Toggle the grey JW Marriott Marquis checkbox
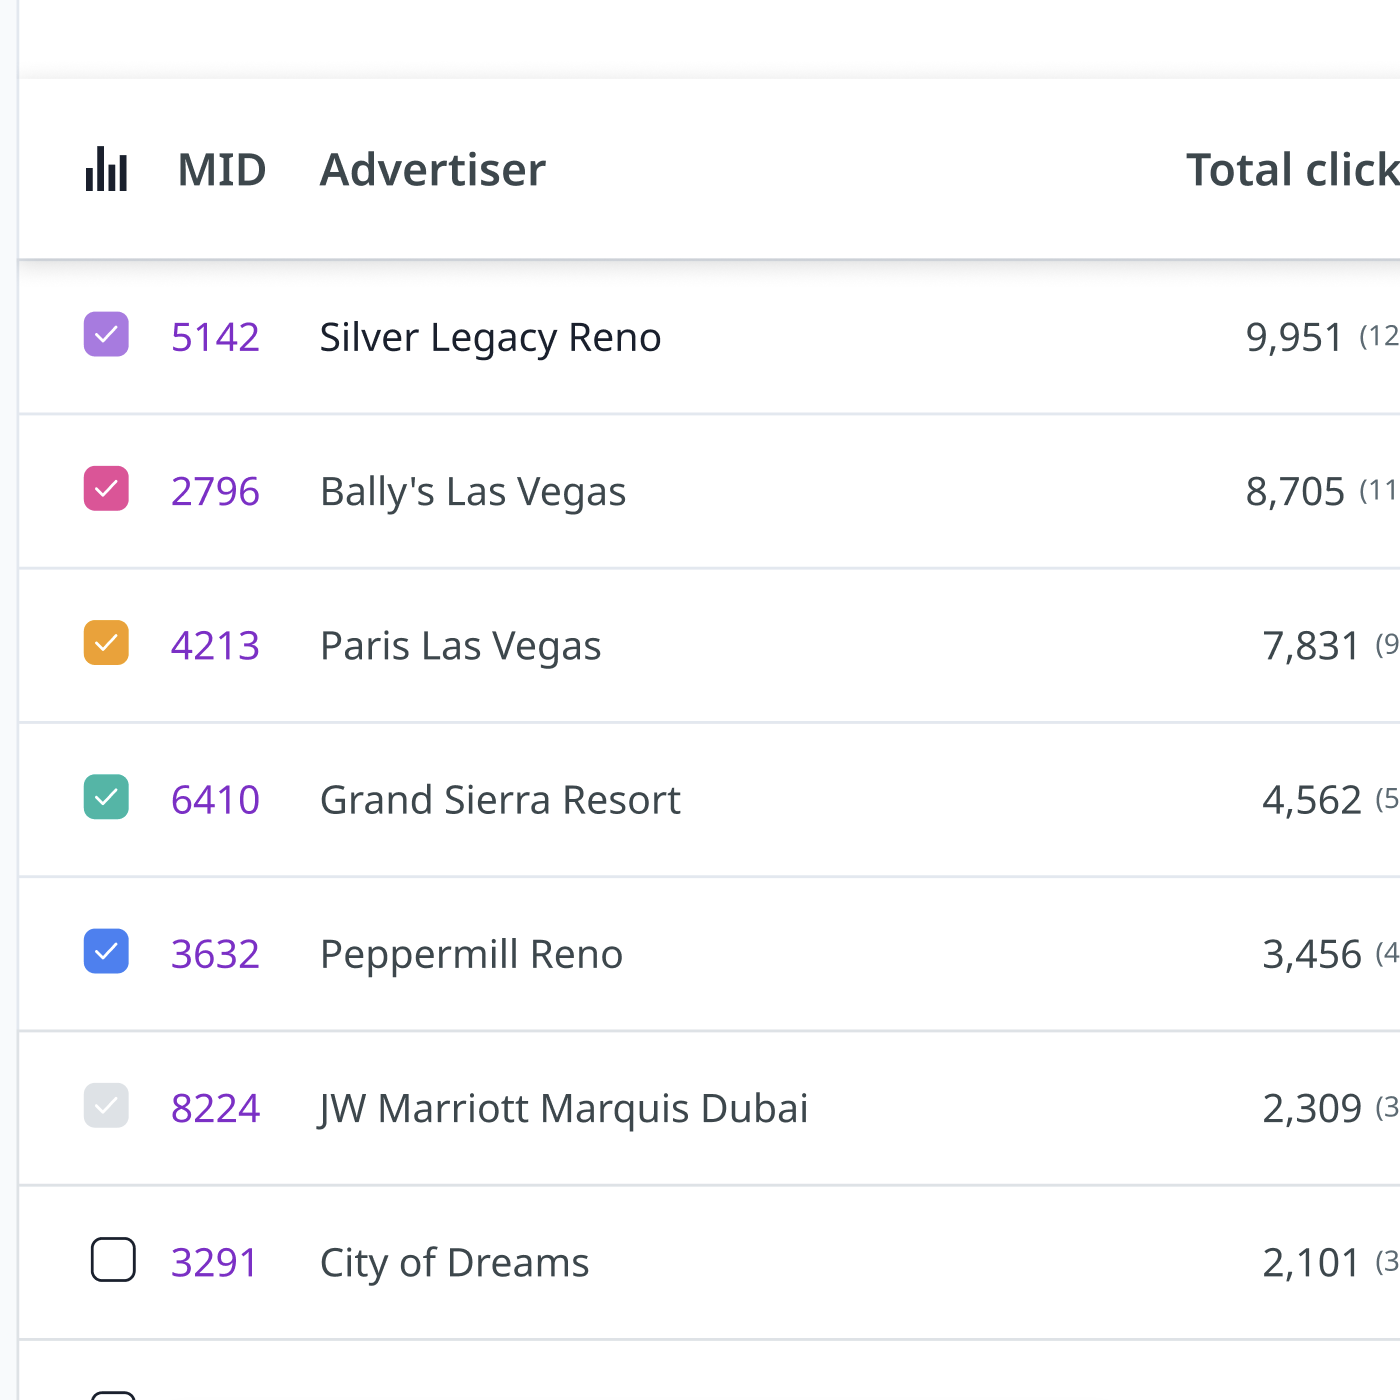 point(106,1105)
